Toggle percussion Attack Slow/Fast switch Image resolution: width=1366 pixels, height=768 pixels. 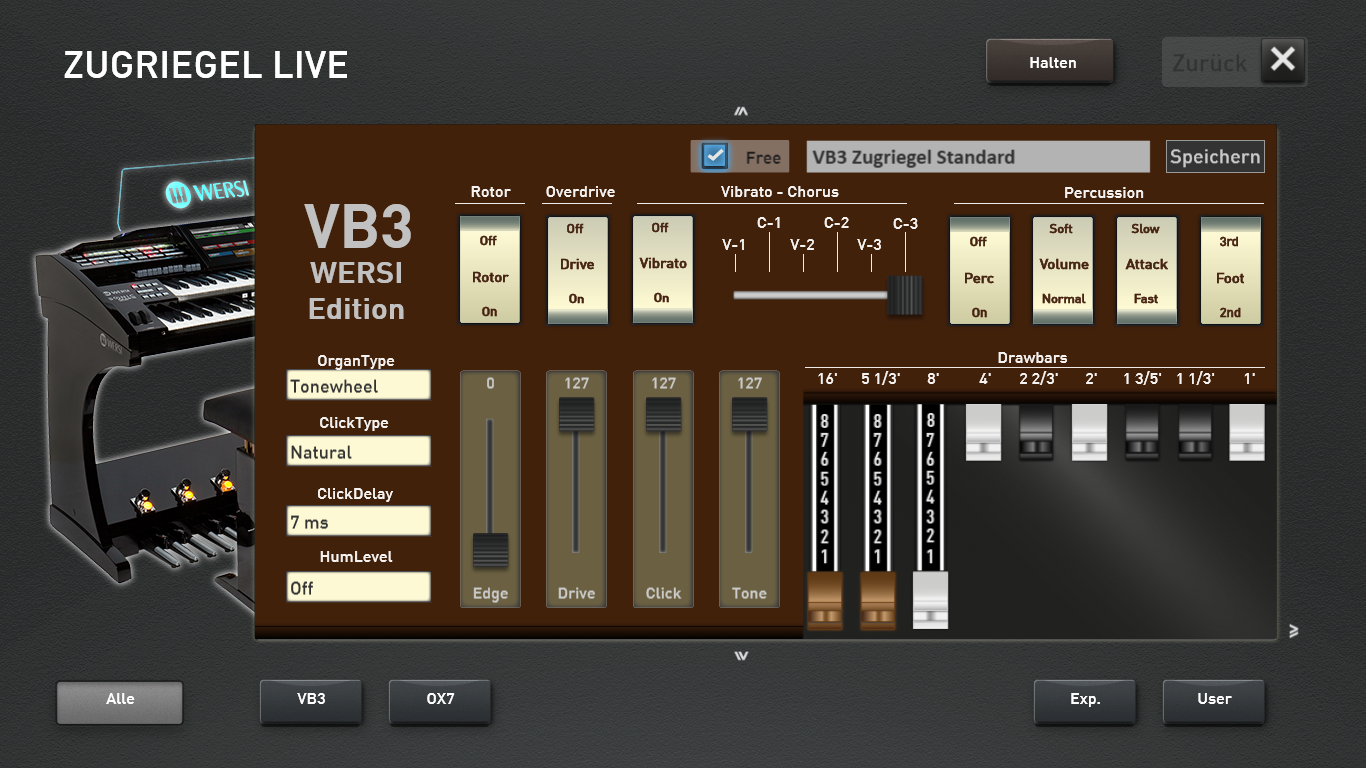tap(1146, 270)
